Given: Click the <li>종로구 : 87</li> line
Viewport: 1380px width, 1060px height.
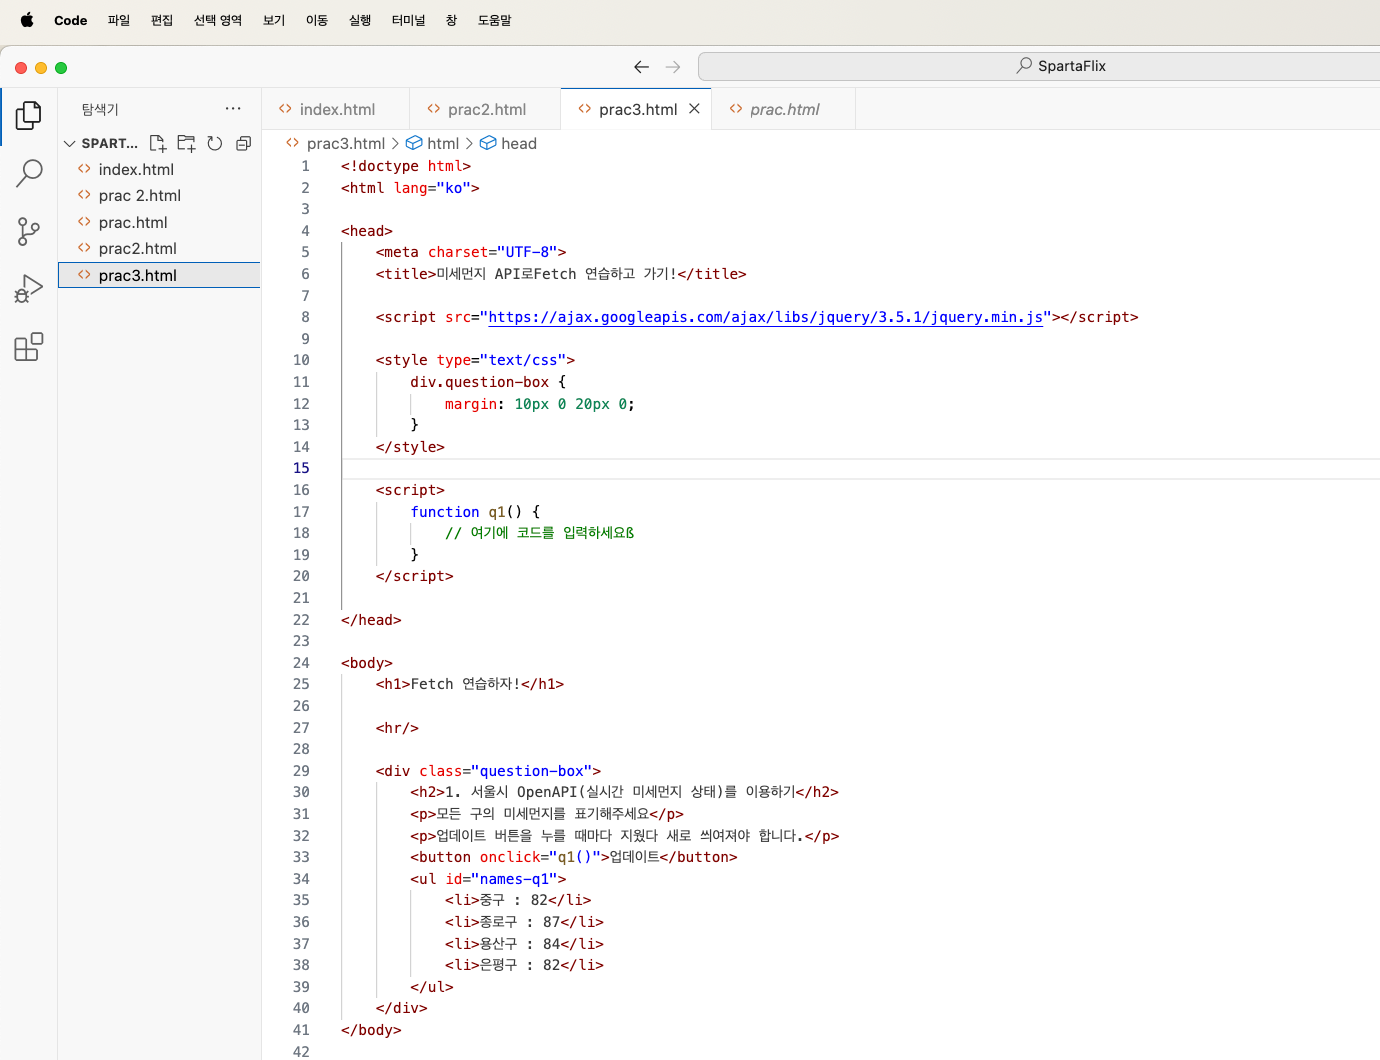Looking at the screenshot, I should tap(524, 922).
